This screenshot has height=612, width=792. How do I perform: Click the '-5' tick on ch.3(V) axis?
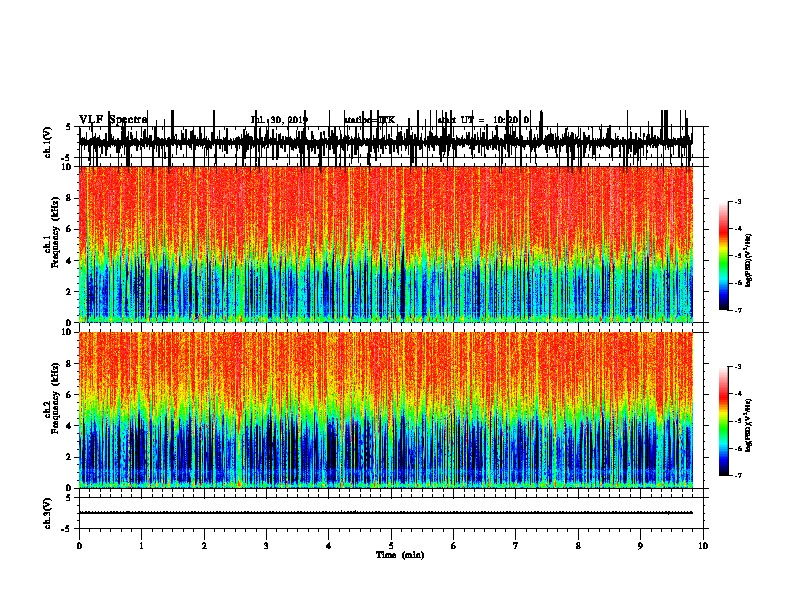(x=67, y=529)
